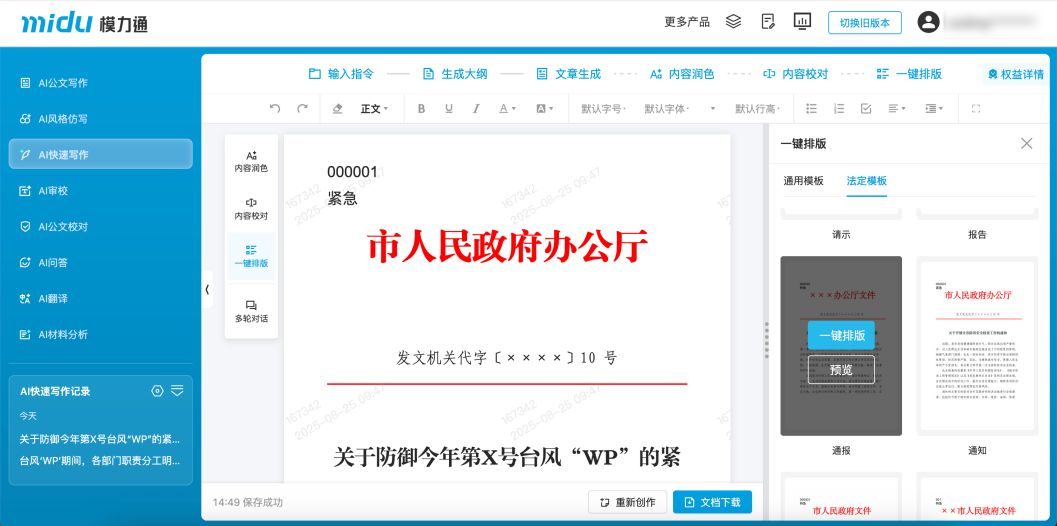Click 预览 on the 通报 template
The height and width of the screenshot is (526, 1057).
click(841, 370)
